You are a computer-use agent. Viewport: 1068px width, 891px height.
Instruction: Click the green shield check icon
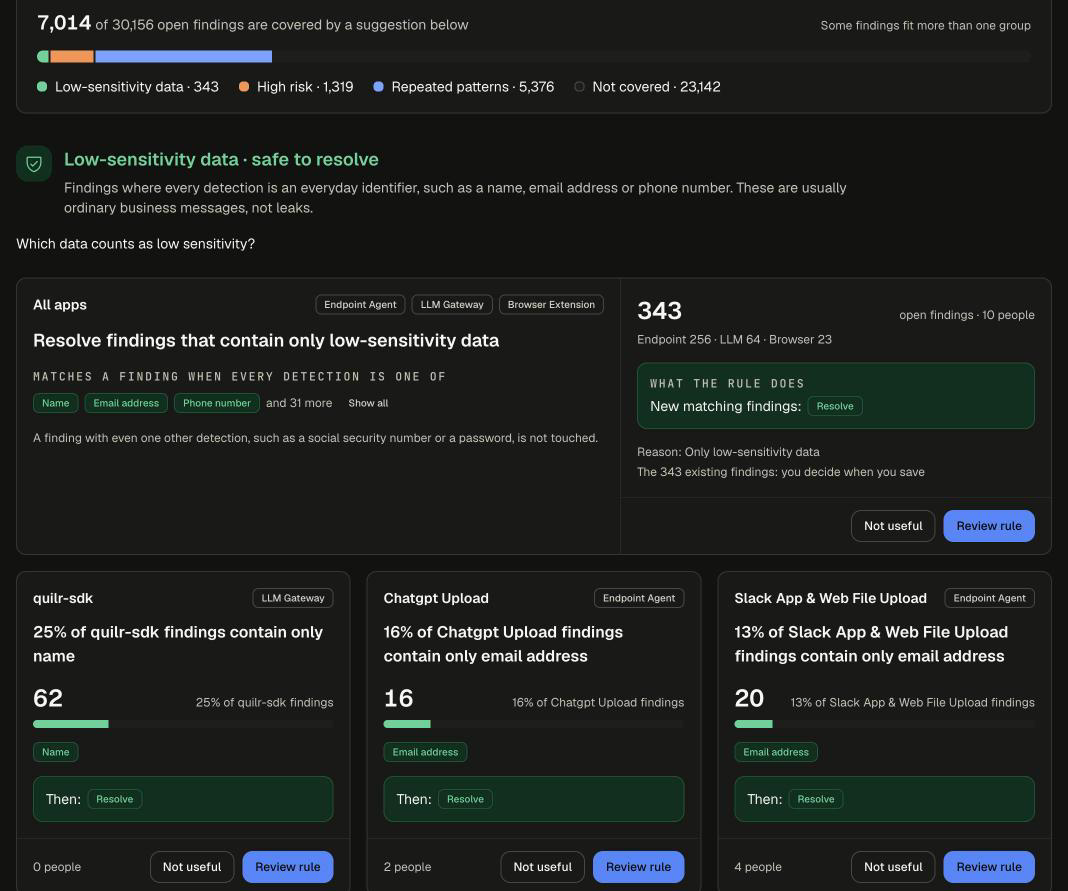[34, 163]
